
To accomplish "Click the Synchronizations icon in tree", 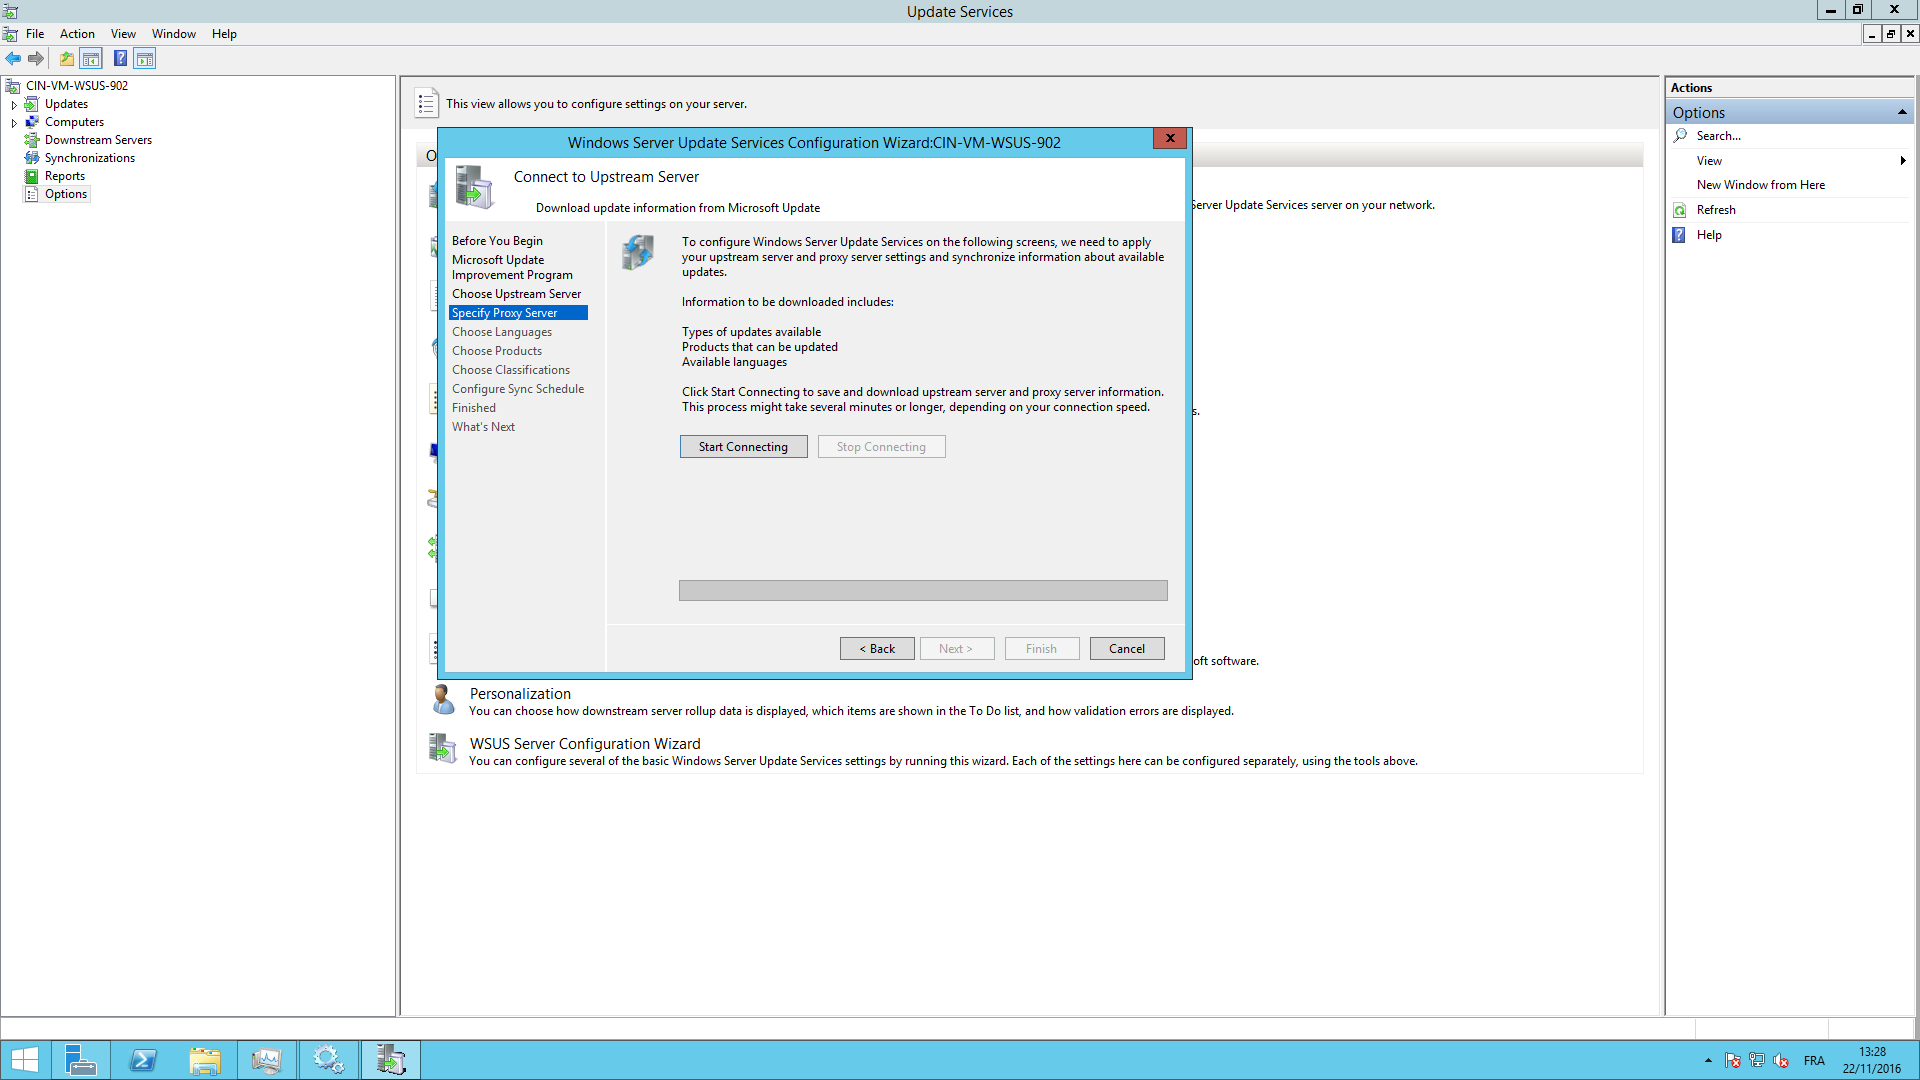I will click(32, 158).
